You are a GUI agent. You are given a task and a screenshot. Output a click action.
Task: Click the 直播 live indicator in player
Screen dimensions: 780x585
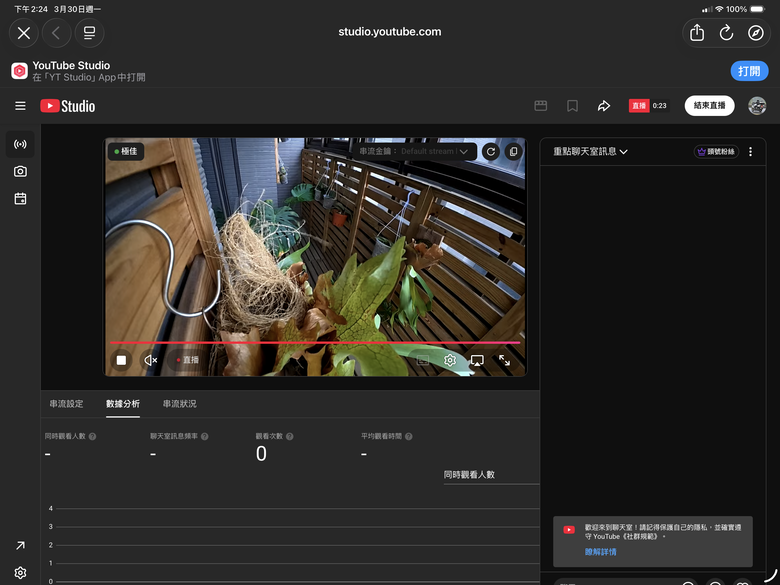(188, 360)
